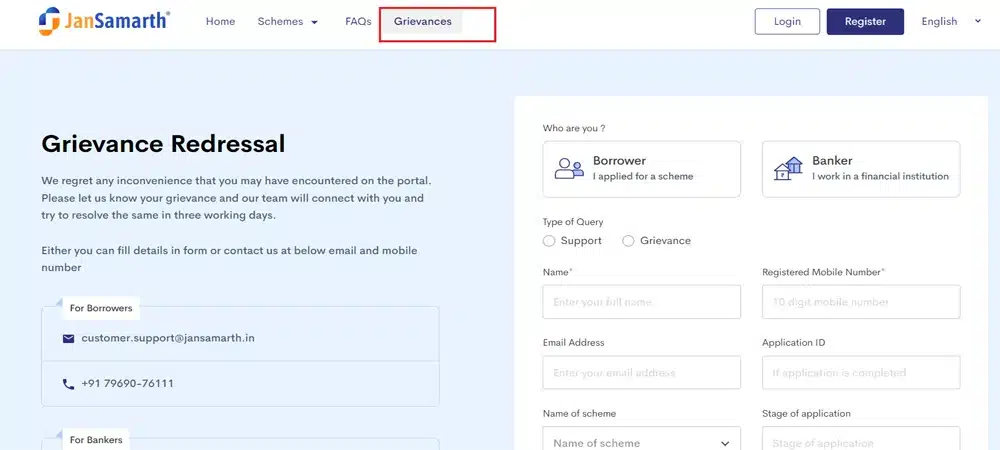Choose the Borrower option card
1000x450 pixels.
coord(641,168)
